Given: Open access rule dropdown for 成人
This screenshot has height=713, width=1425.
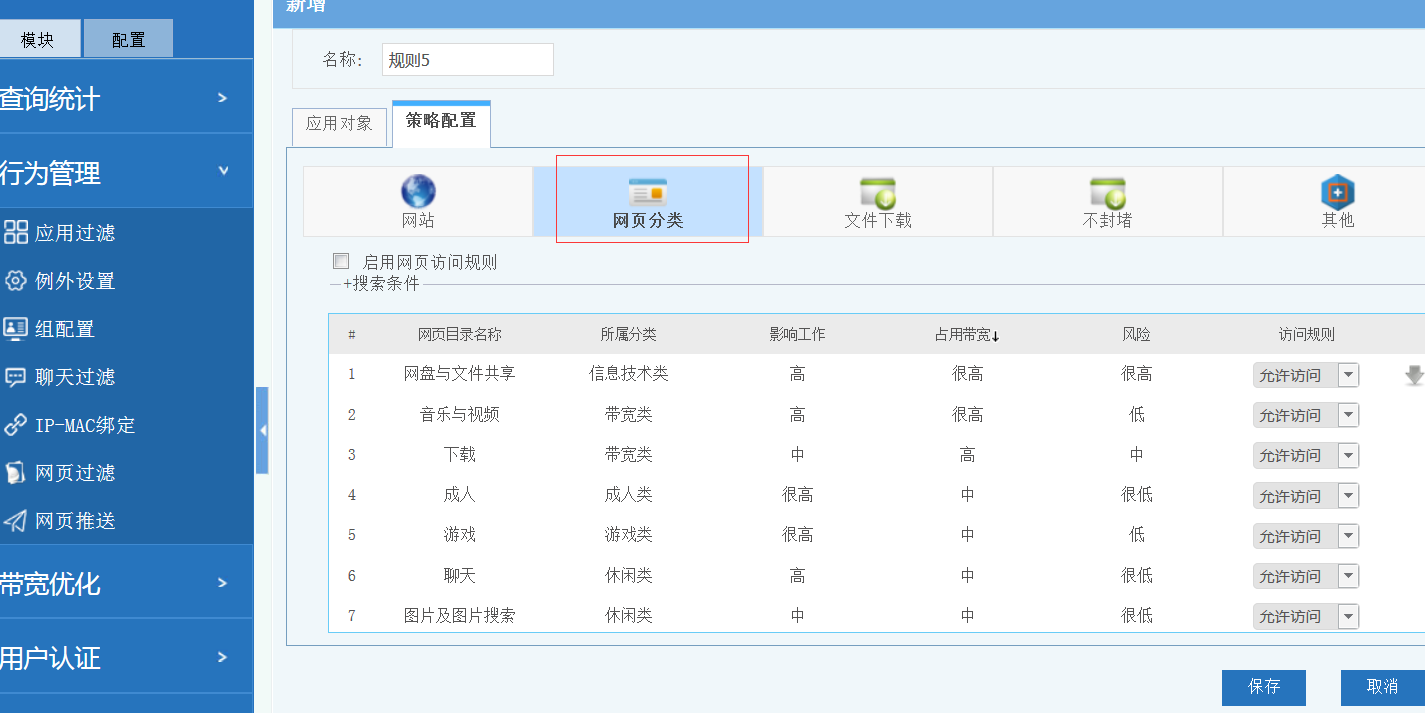Looking at the screenshot, I should tap(1348, 496).
